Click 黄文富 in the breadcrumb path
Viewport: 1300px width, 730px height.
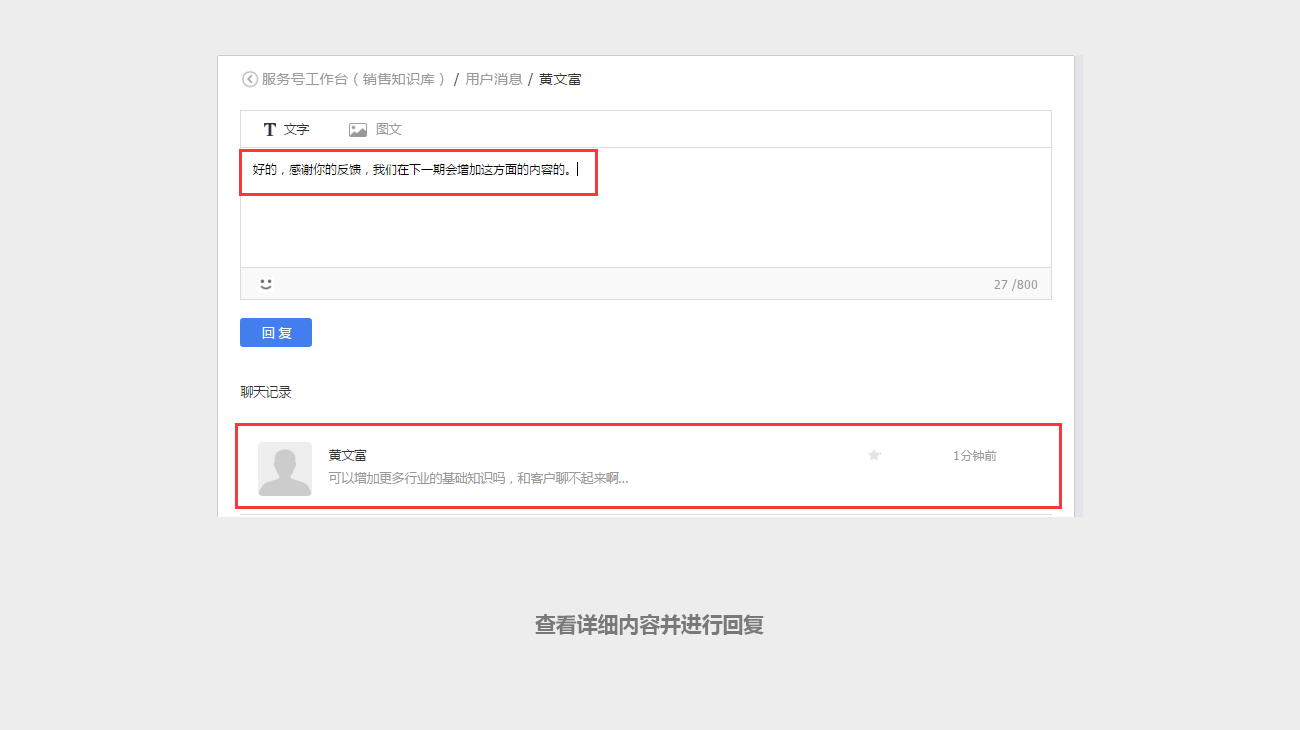(560, 79)
